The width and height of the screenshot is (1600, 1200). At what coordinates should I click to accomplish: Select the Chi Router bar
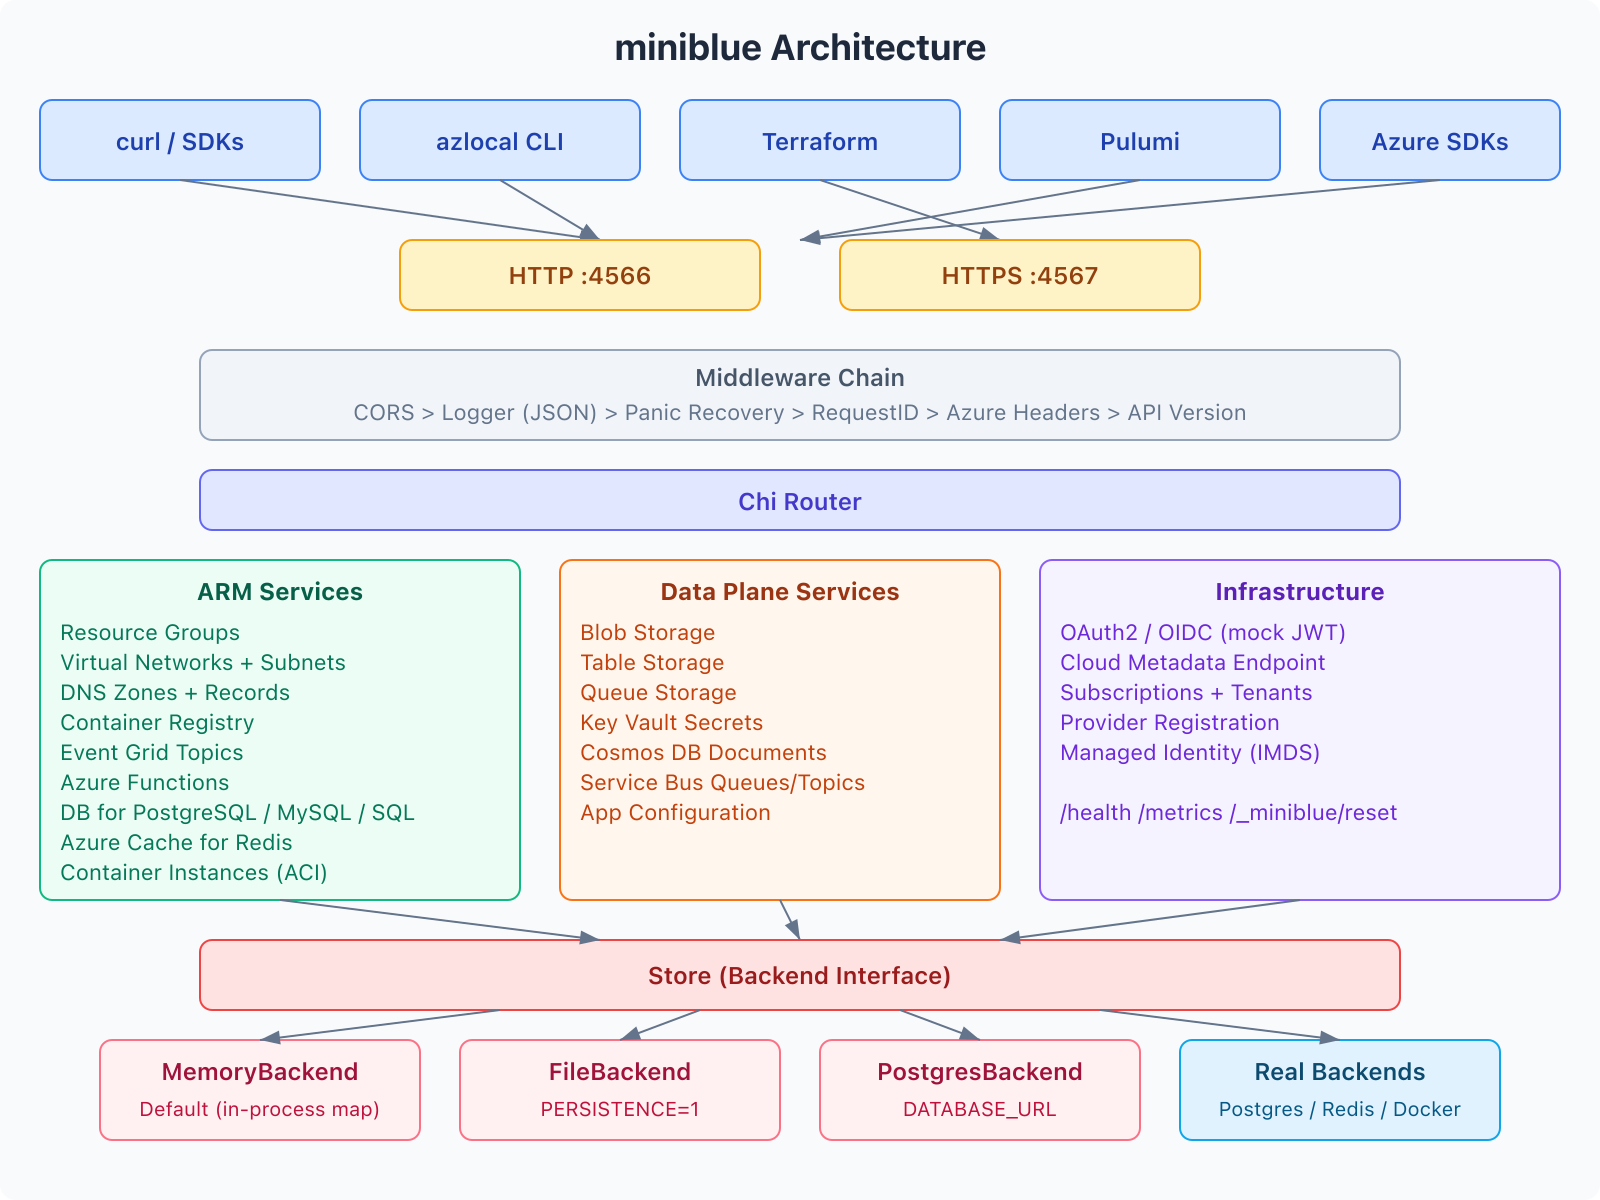coord(800,501)
